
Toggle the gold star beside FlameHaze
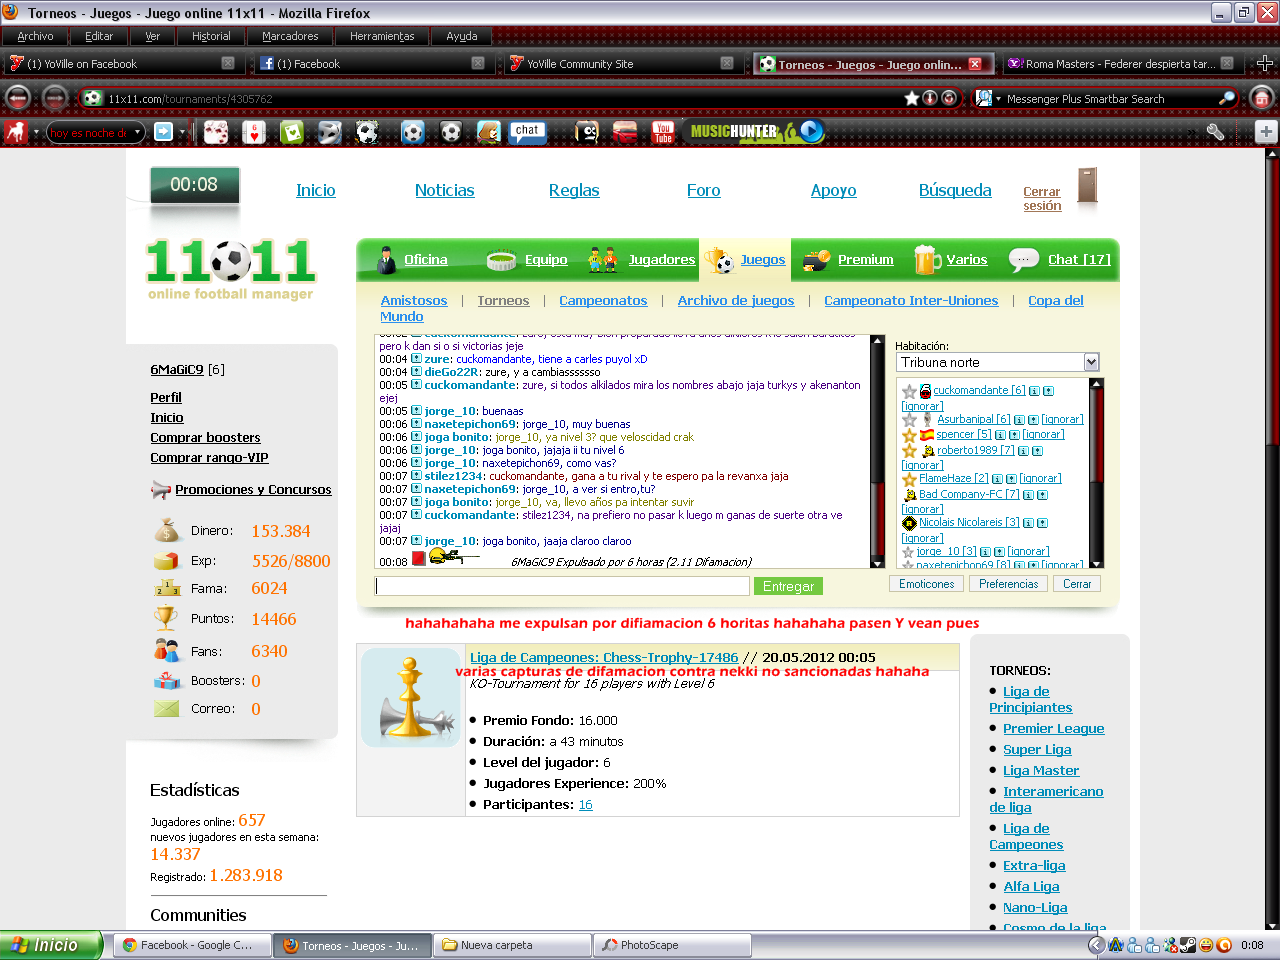point(909,479)
